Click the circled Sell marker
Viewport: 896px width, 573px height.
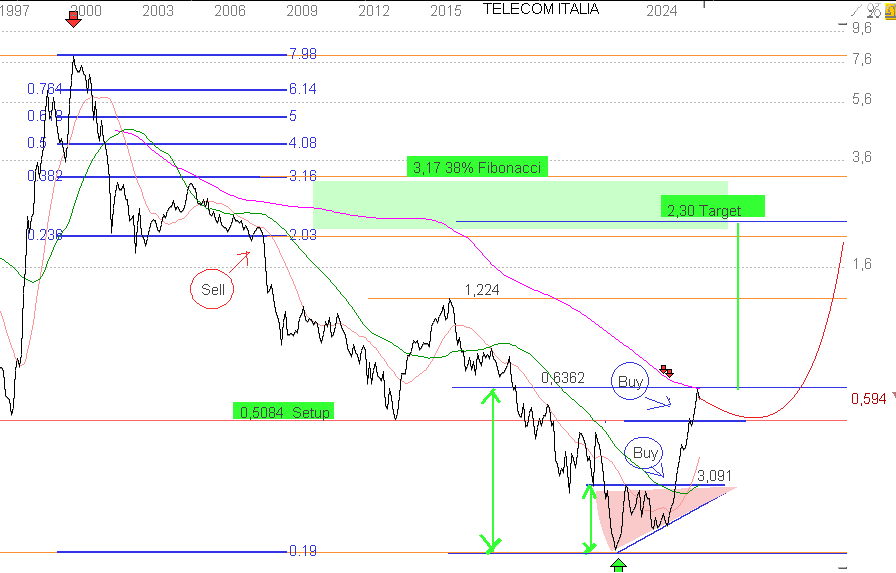212,291
